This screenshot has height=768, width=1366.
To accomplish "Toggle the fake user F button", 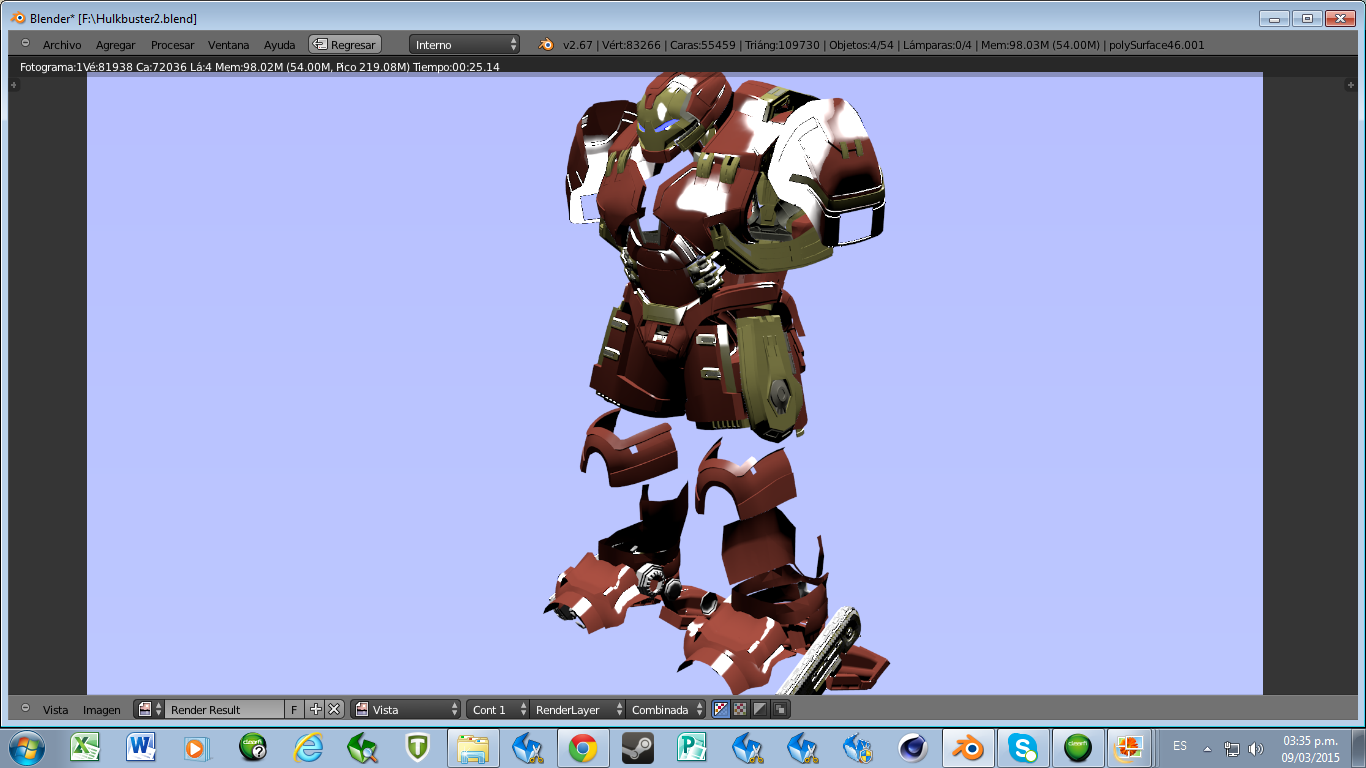I will coord(294,709).
